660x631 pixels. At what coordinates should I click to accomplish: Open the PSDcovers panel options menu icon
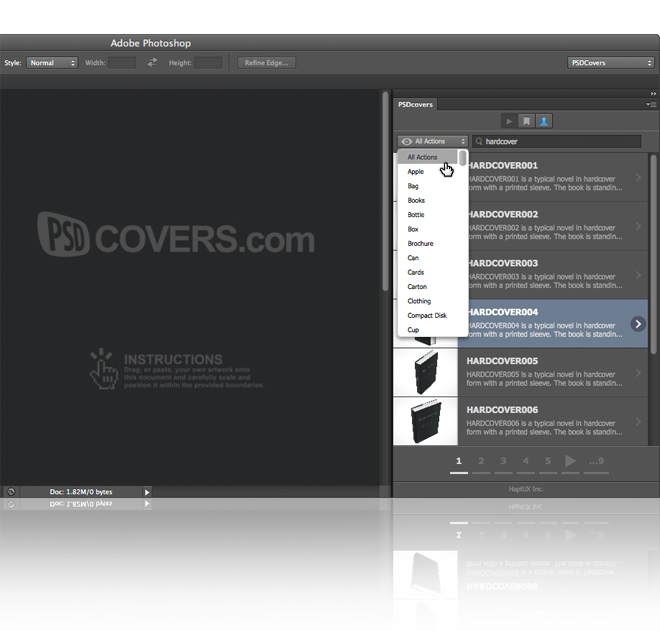click(651, 104)
